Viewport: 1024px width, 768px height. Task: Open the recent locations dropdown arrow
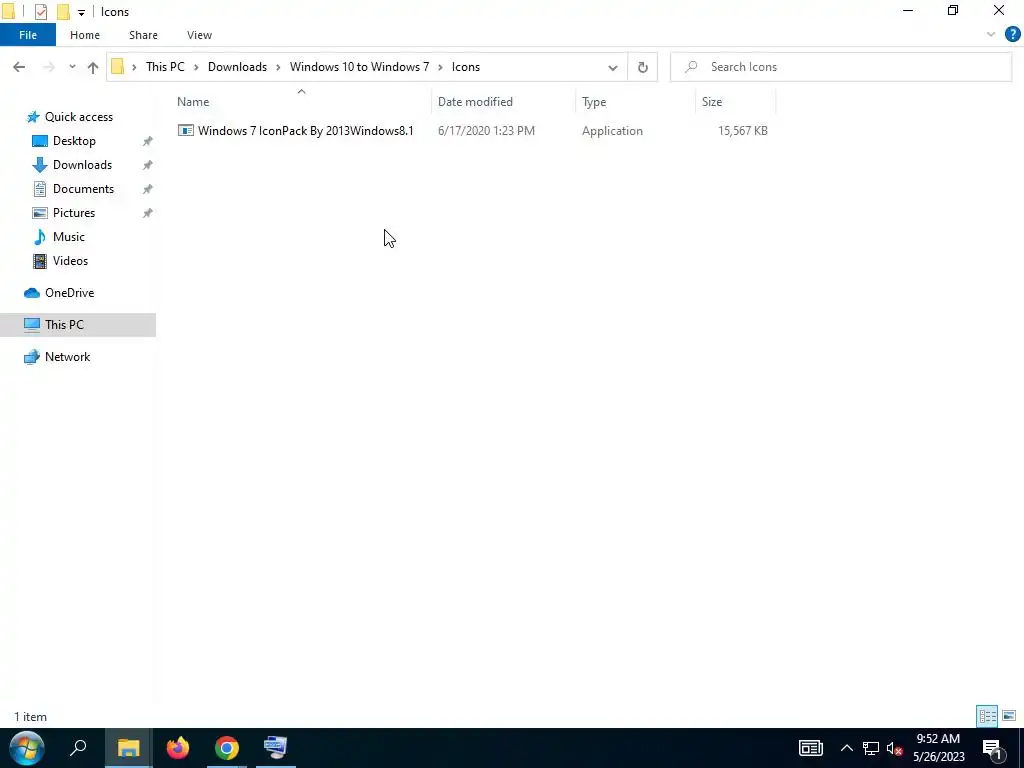coord(72,67)
